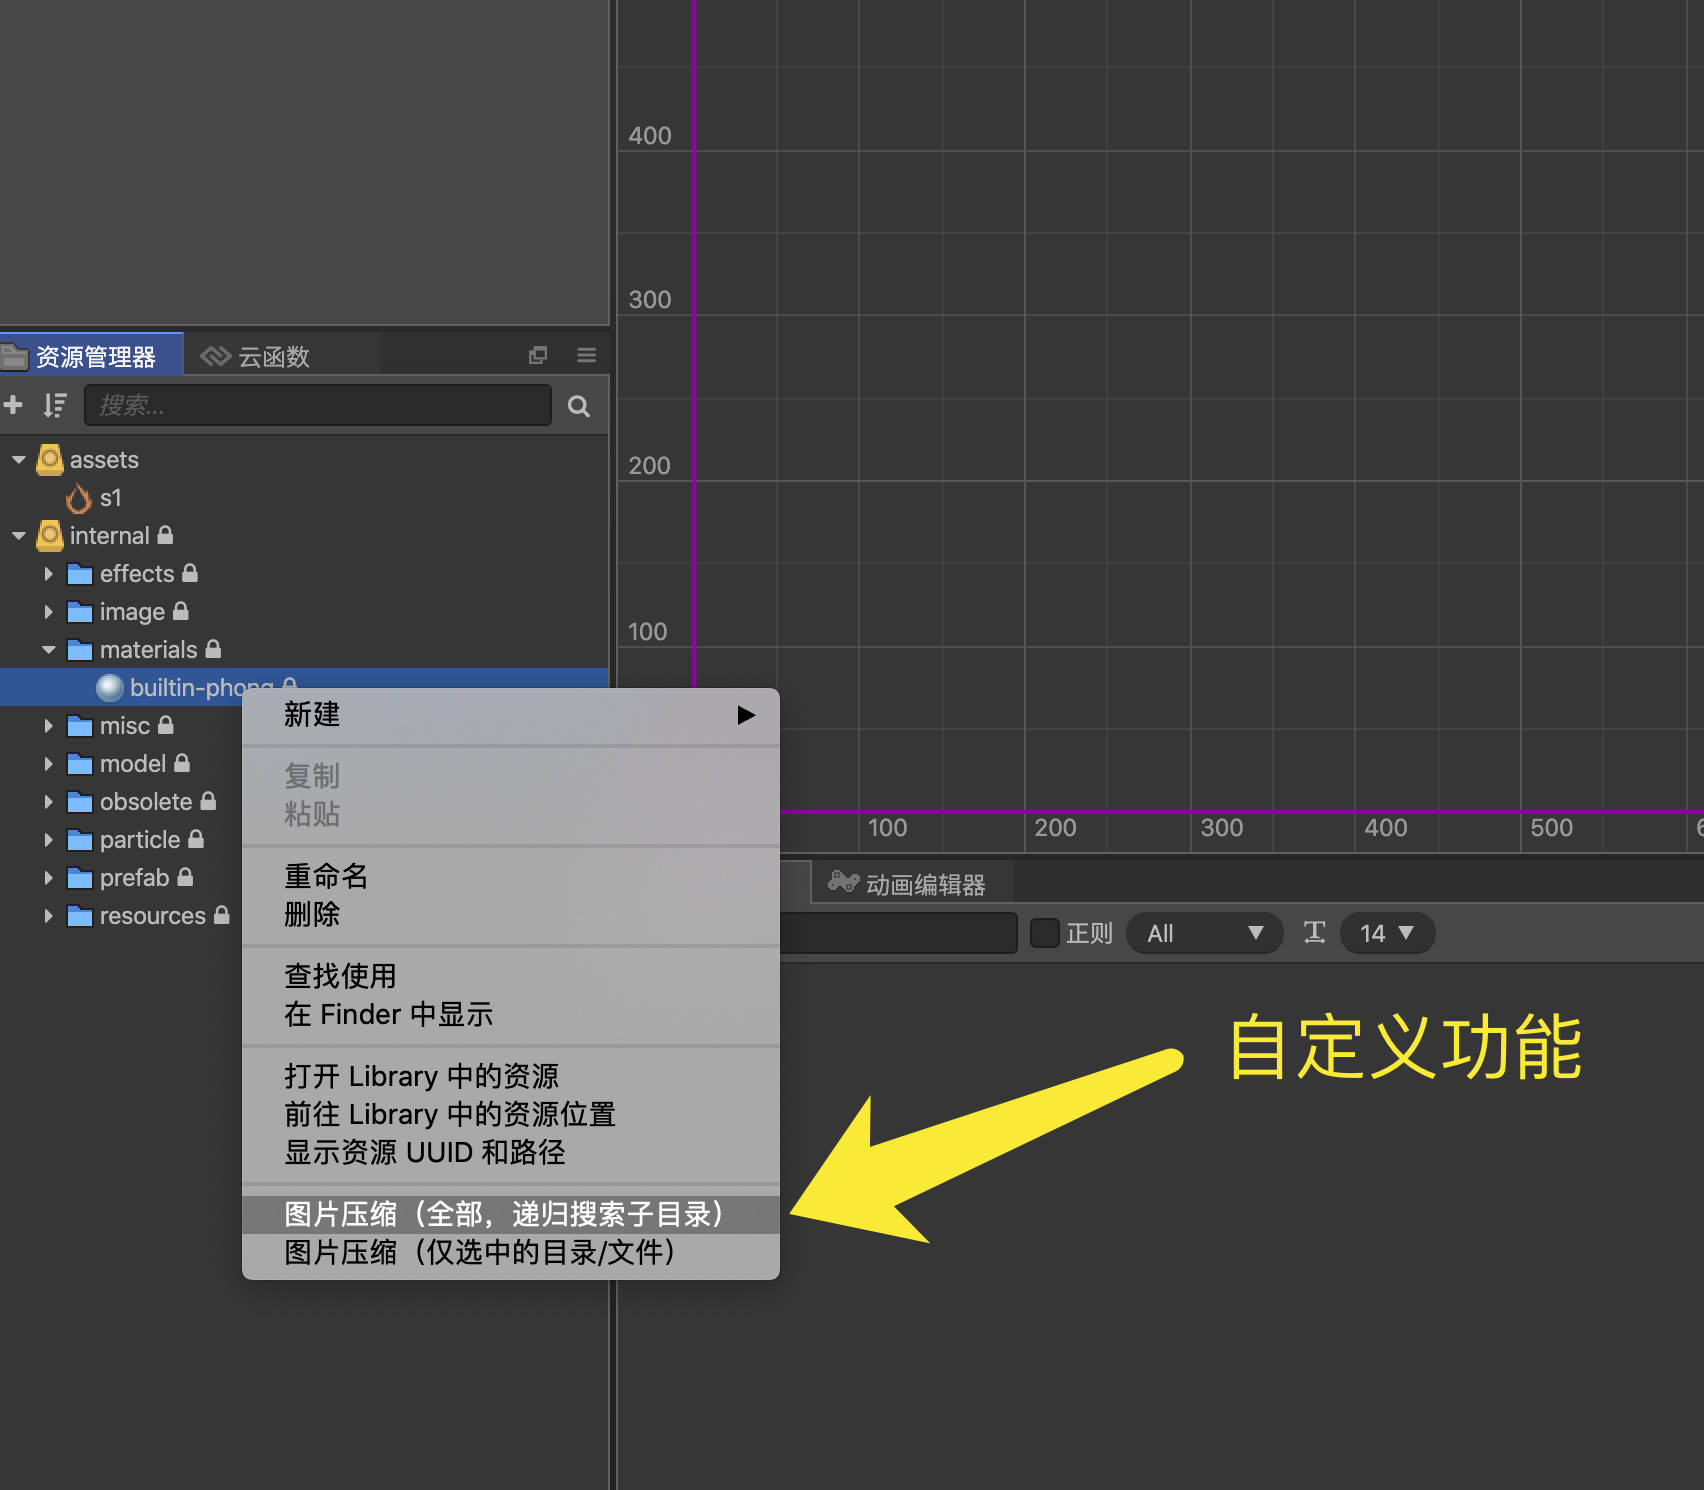Click the plus icon to create asset

click(13, 405)
